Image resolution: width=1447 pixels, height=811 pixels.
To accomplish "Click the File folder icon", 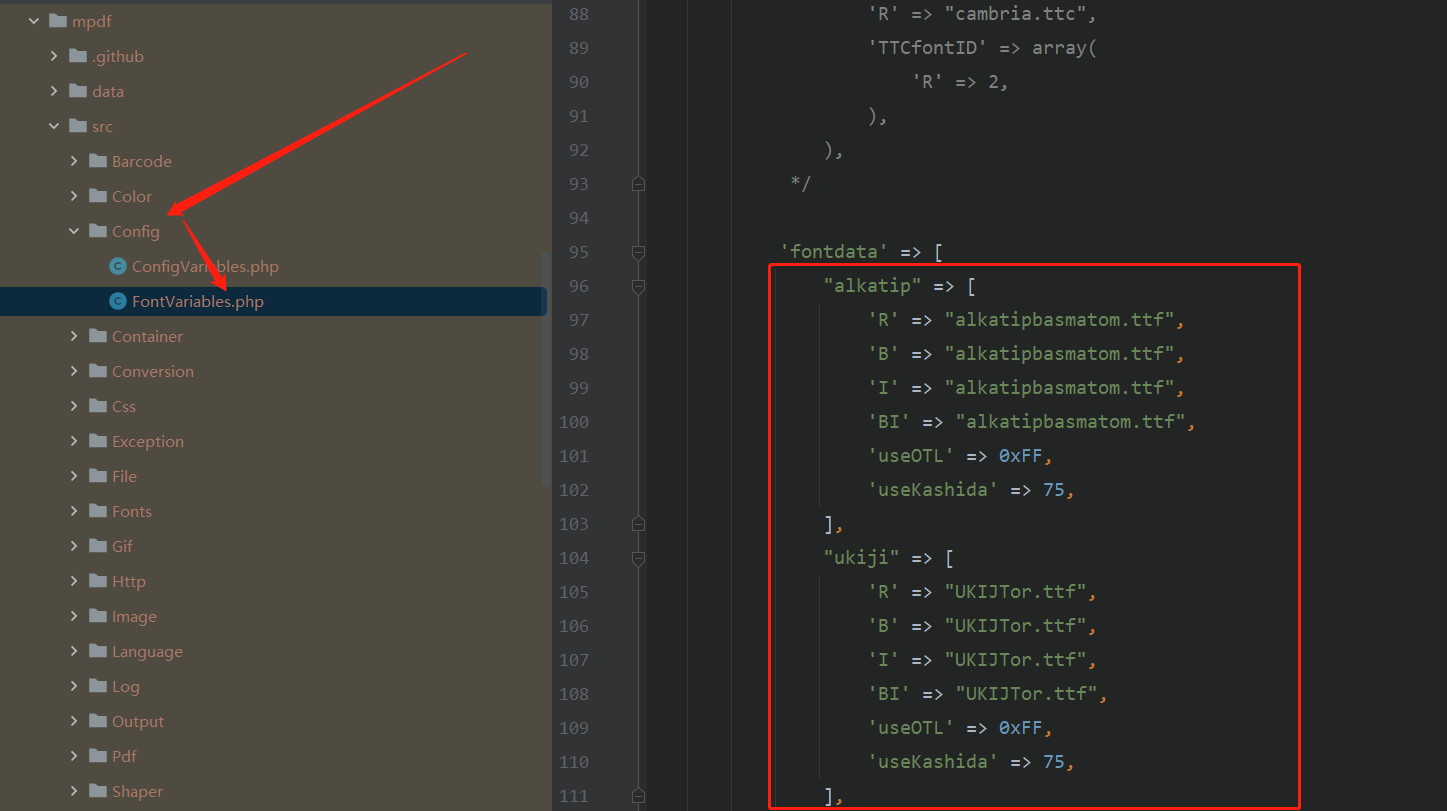I will pyautogui.click(x=97, y=476).
